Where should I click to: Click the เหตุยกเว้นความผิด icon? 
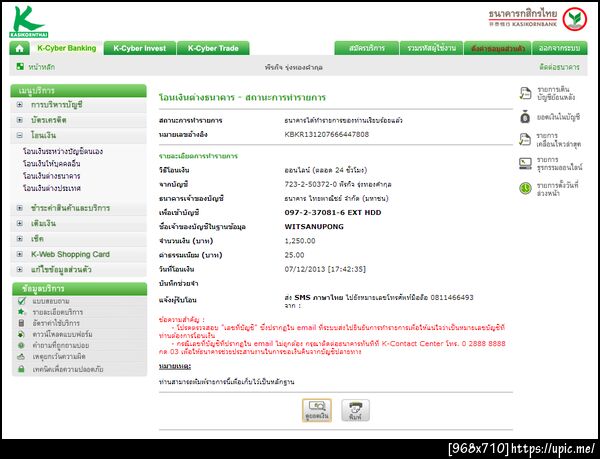tap(21, 357)
